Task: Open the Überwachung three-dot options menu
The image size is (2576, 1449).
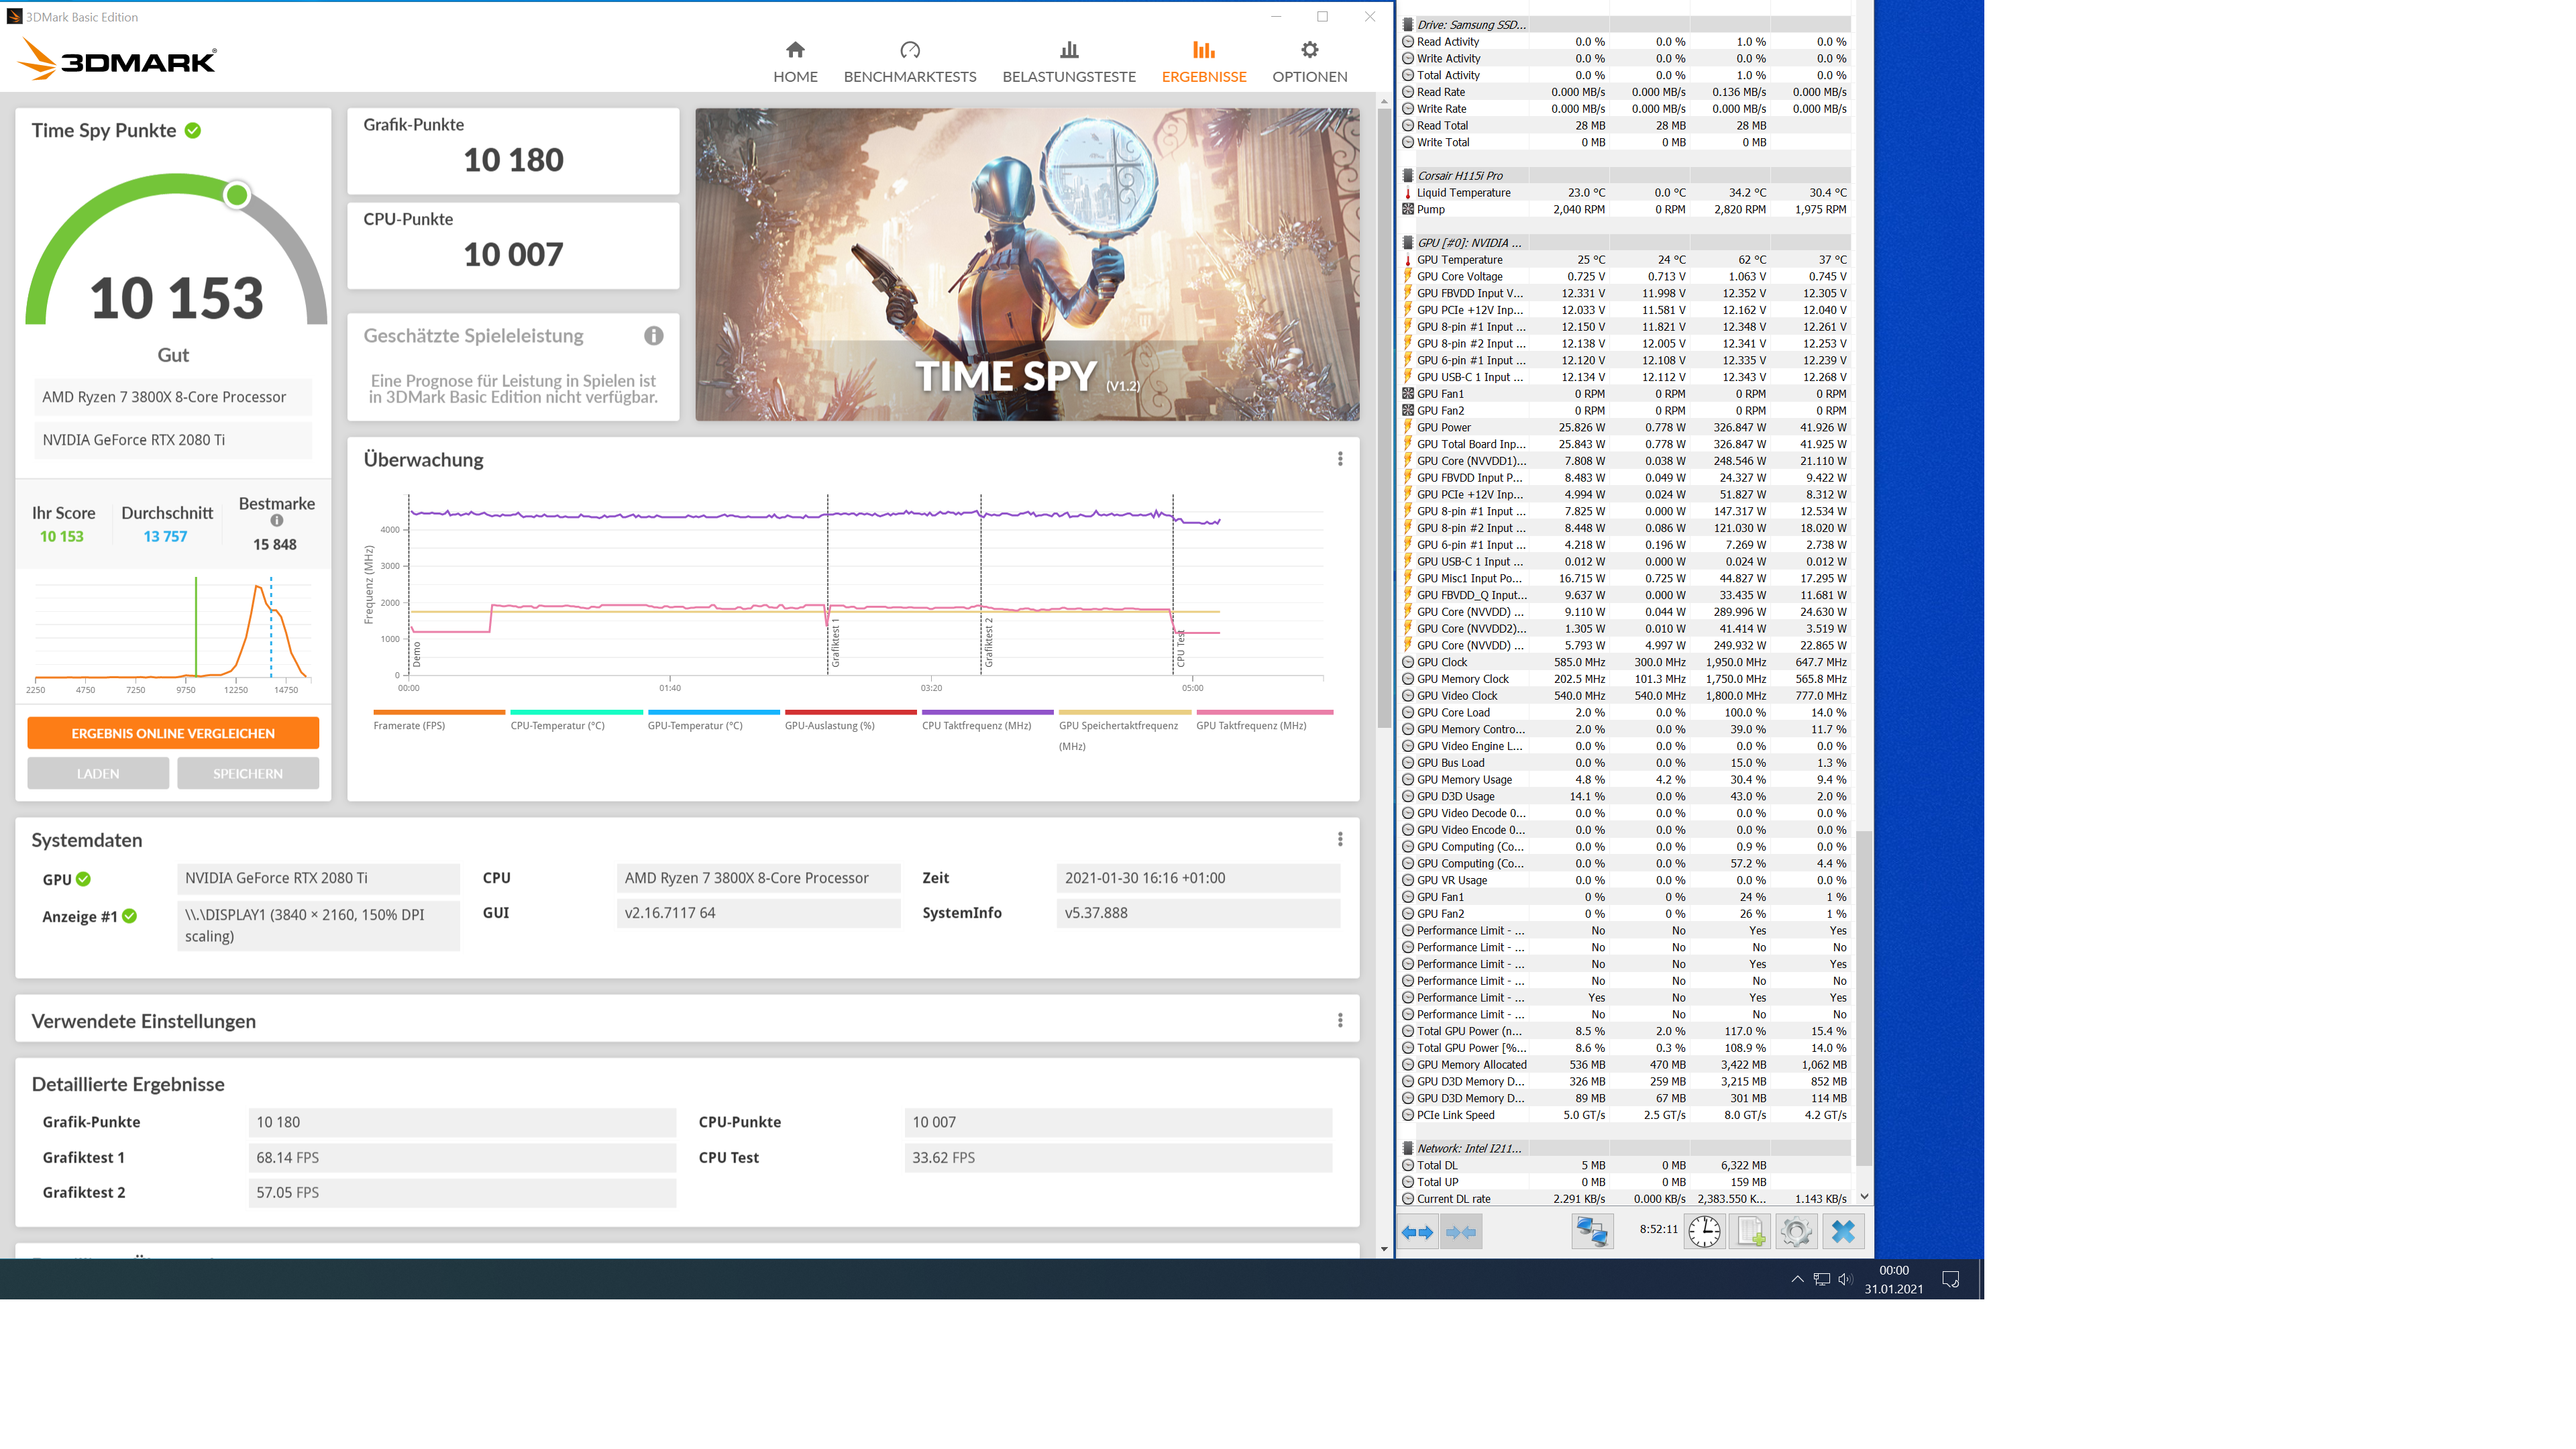Action: (1340, 459)
